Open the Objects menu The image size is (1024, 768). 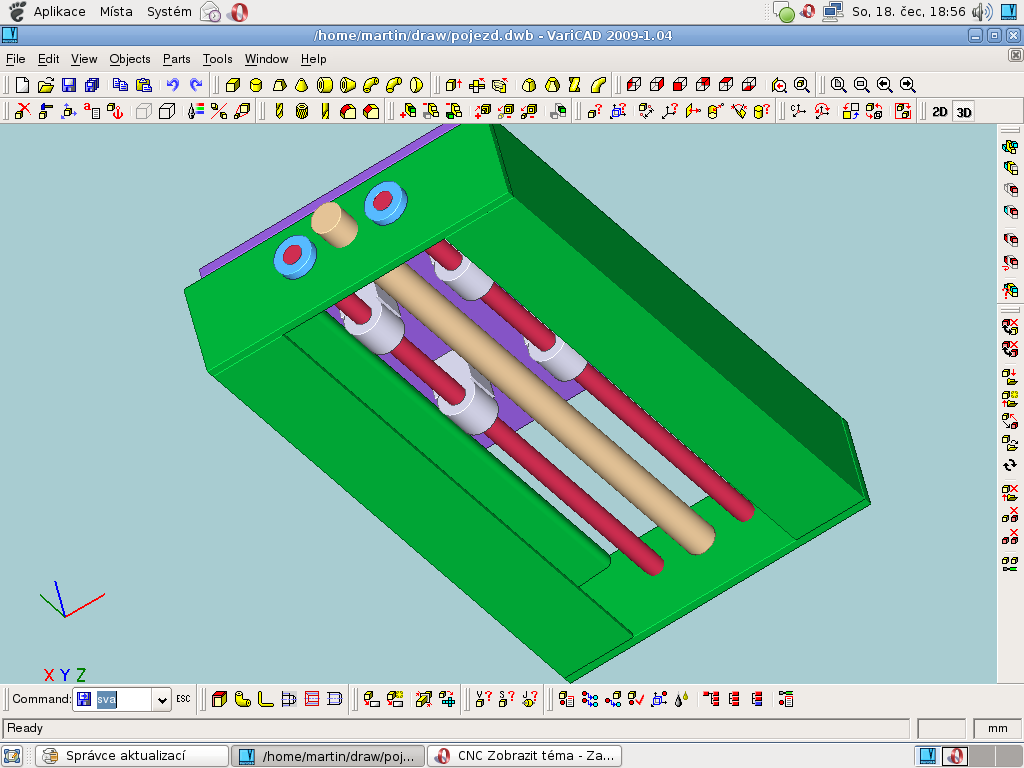pos(130,59)
